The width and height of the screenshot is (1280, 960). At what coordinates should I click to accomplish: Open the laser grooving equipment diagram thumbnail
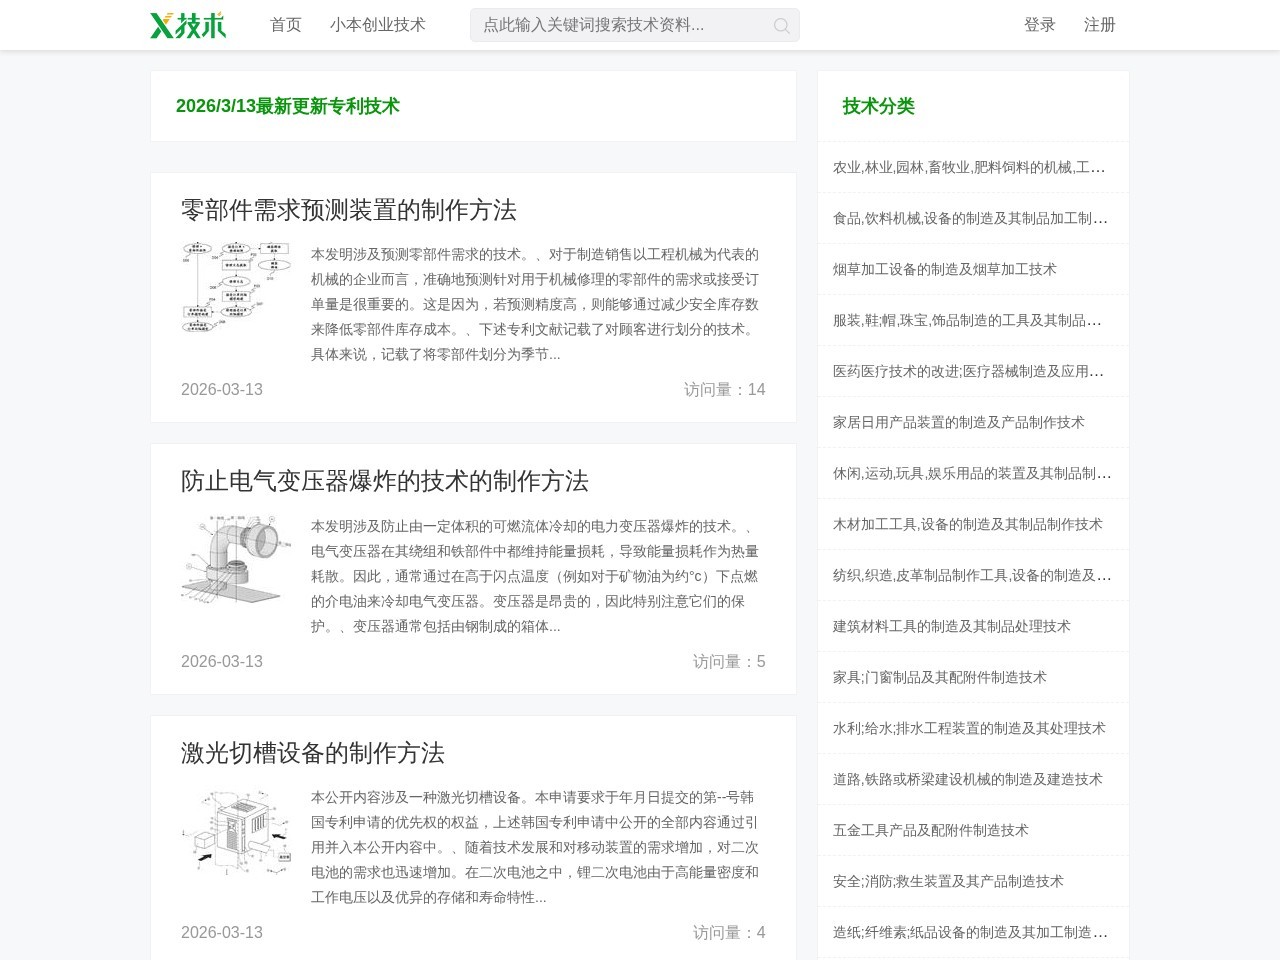[x=237, y=831]
